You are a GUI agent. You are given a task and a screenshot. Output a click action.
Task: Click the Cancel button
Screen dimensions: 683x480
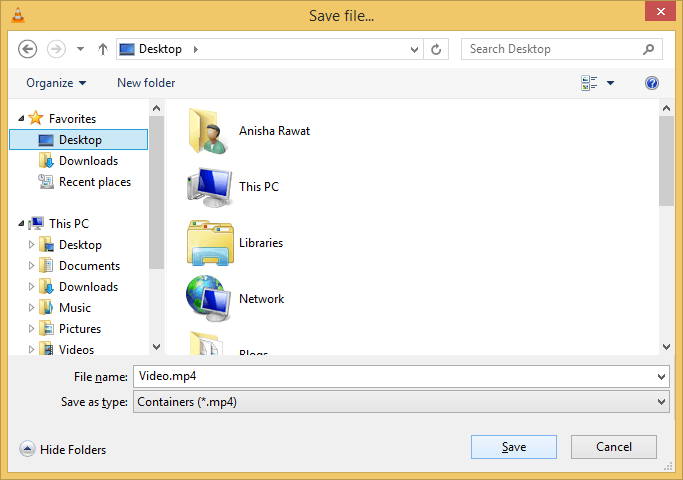(614, 447)
